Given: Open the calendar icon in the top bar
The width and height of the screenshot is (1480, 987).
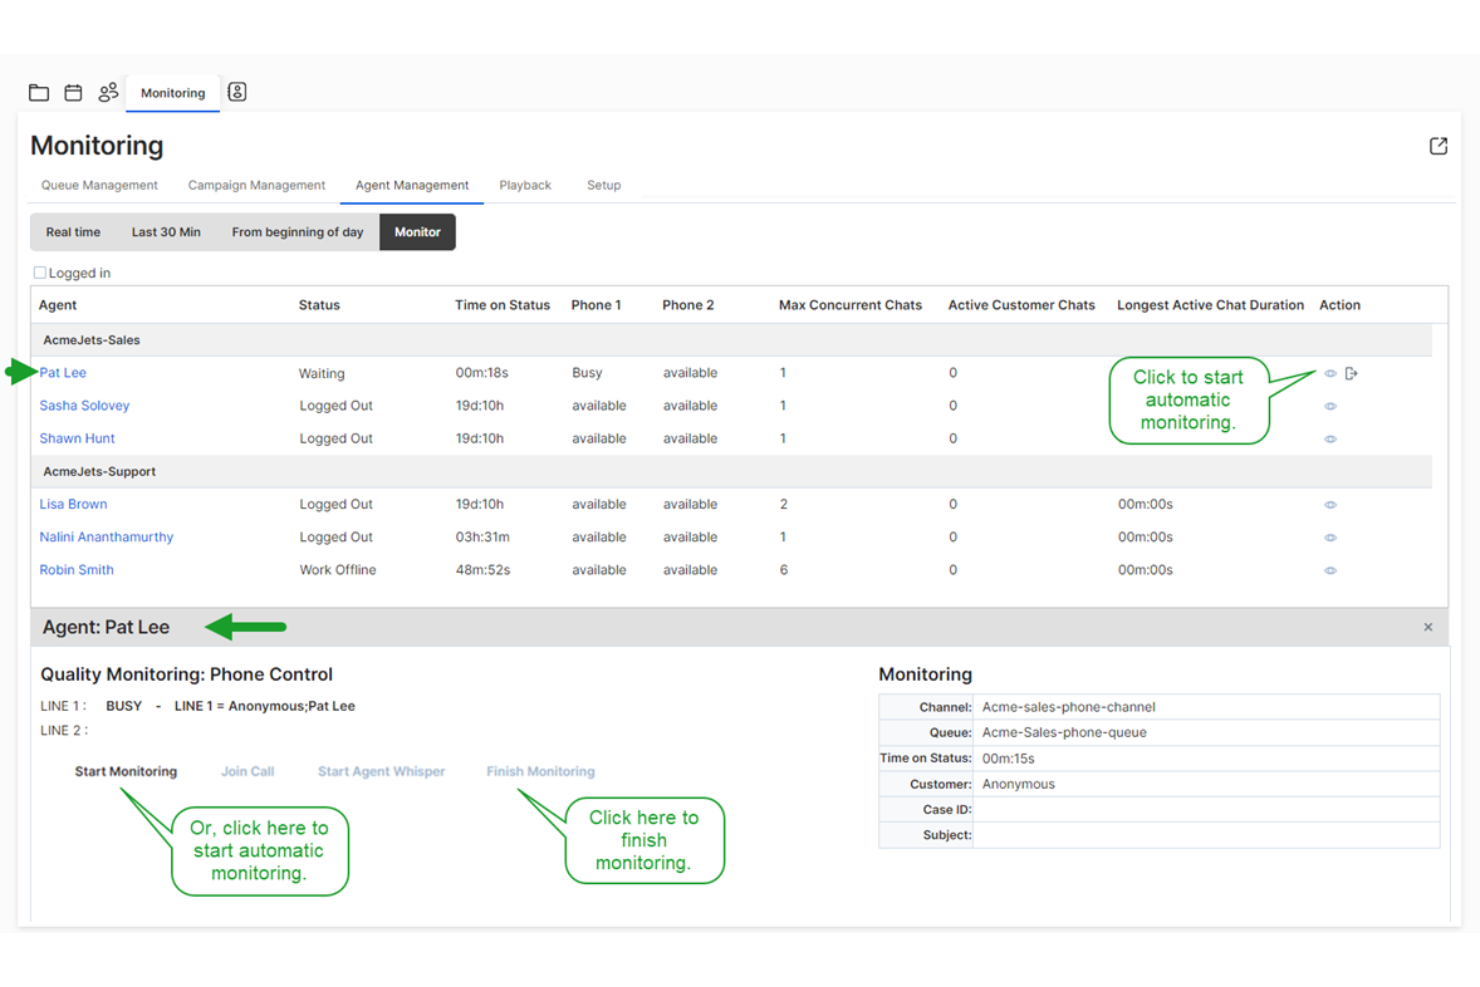Looking at the screenshot, I should click(72, 92).
